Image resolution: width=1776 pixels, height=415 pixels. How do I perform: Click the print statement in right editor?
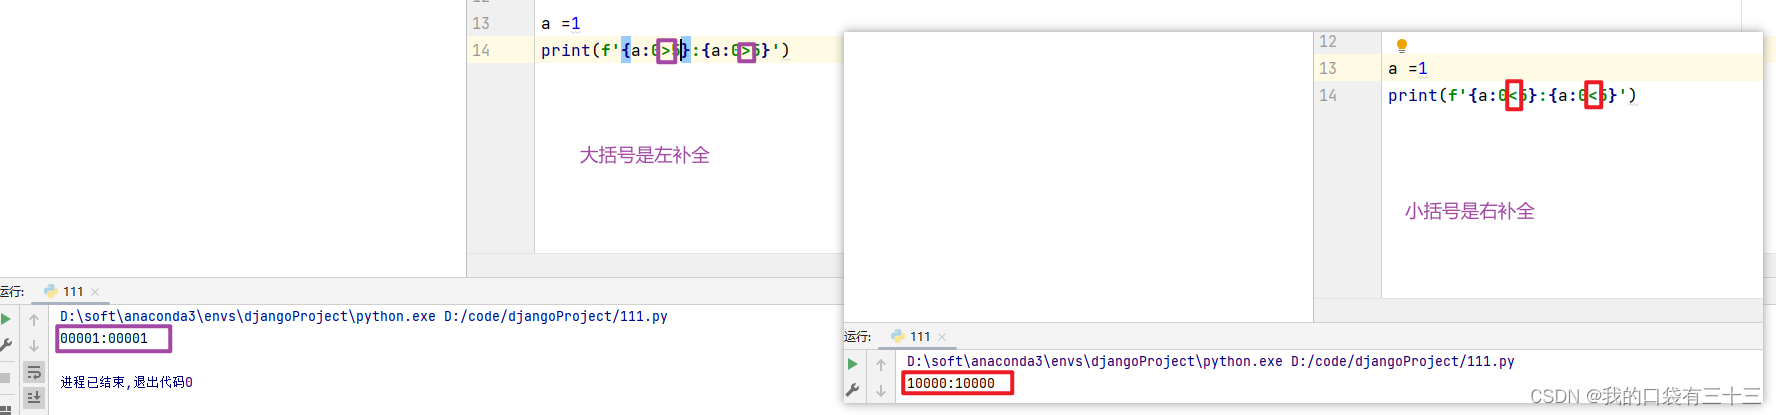[x=1512, y=95]
